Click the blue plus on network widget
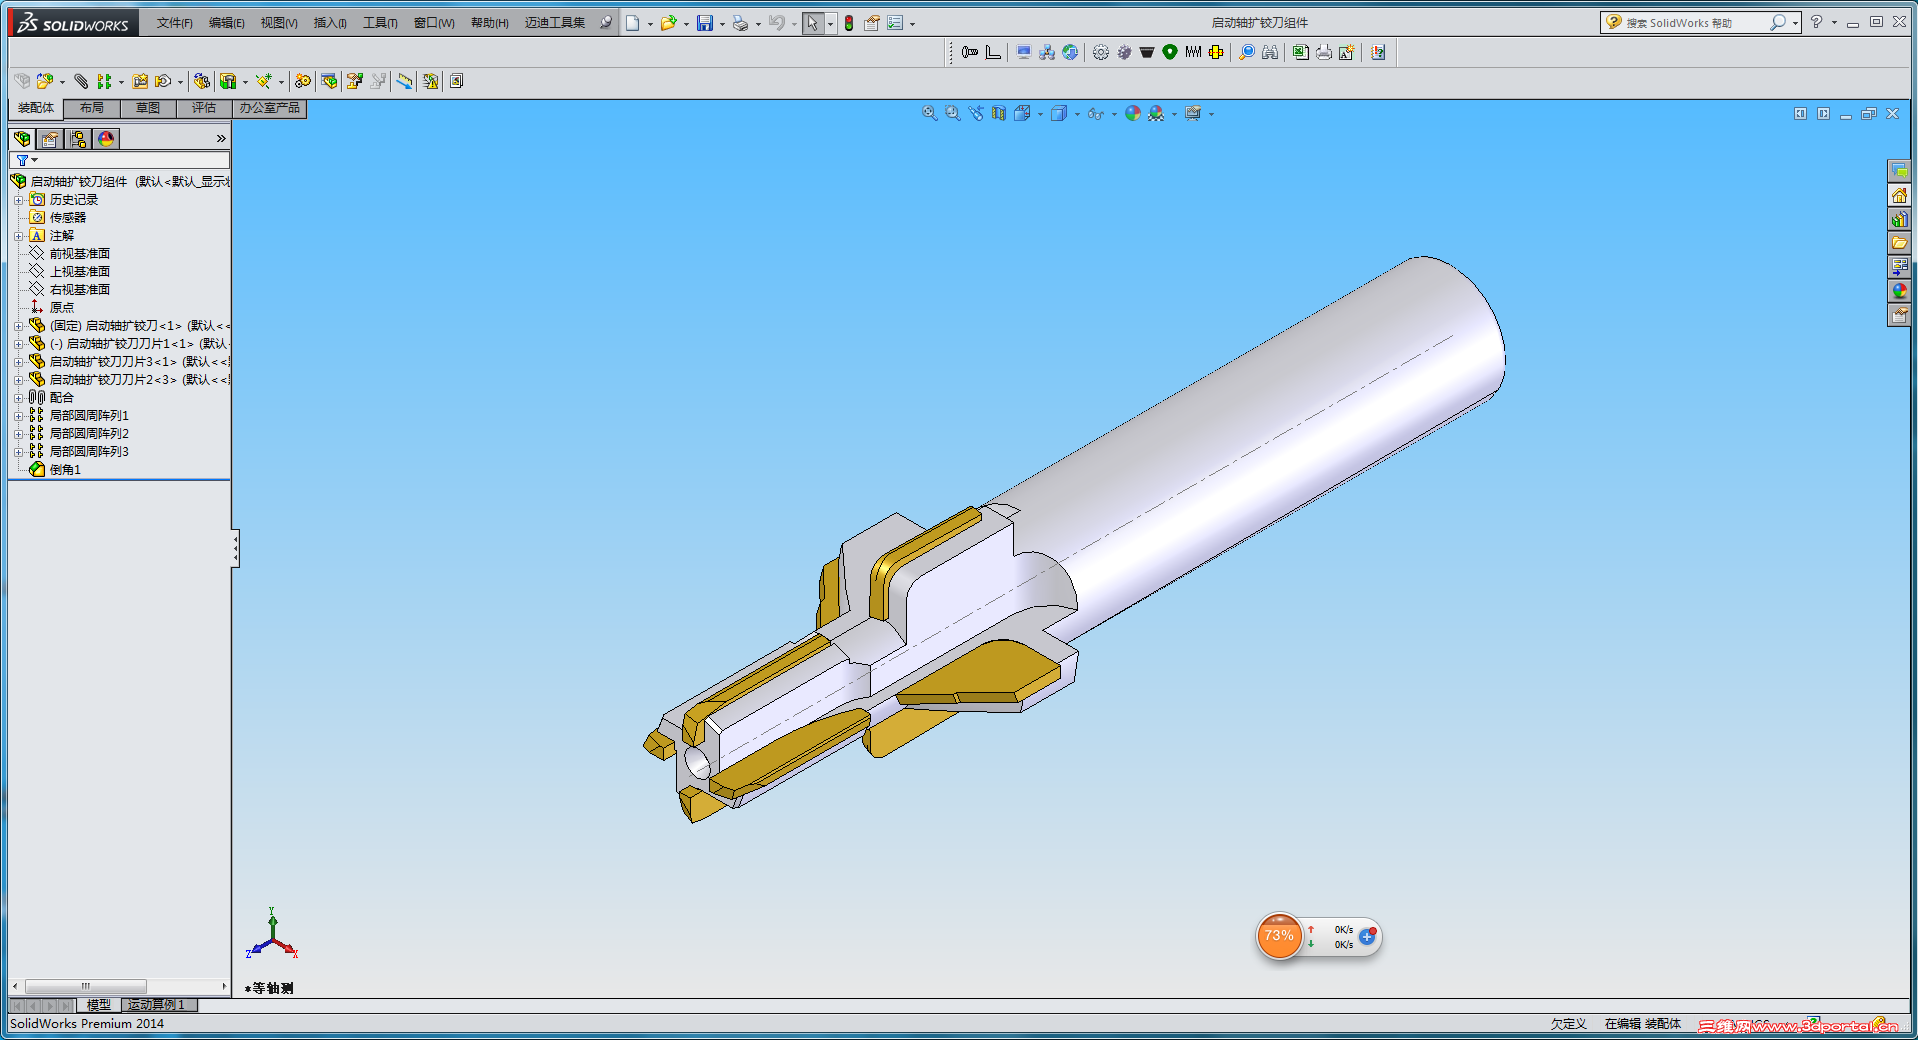Image resolution: width=1918 pixels, height=1040 pixels. tap(1367, 937)
